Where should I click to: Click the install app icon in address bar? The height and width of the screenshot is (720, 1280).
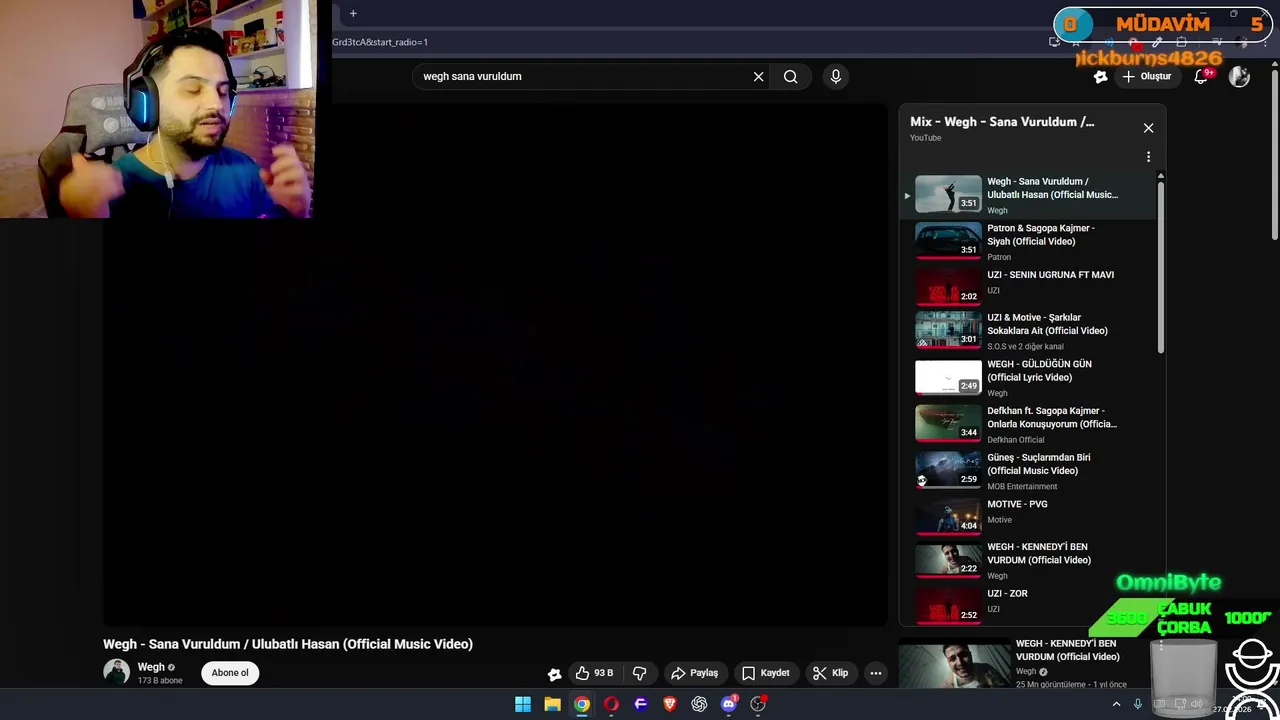pos(1054,42)
